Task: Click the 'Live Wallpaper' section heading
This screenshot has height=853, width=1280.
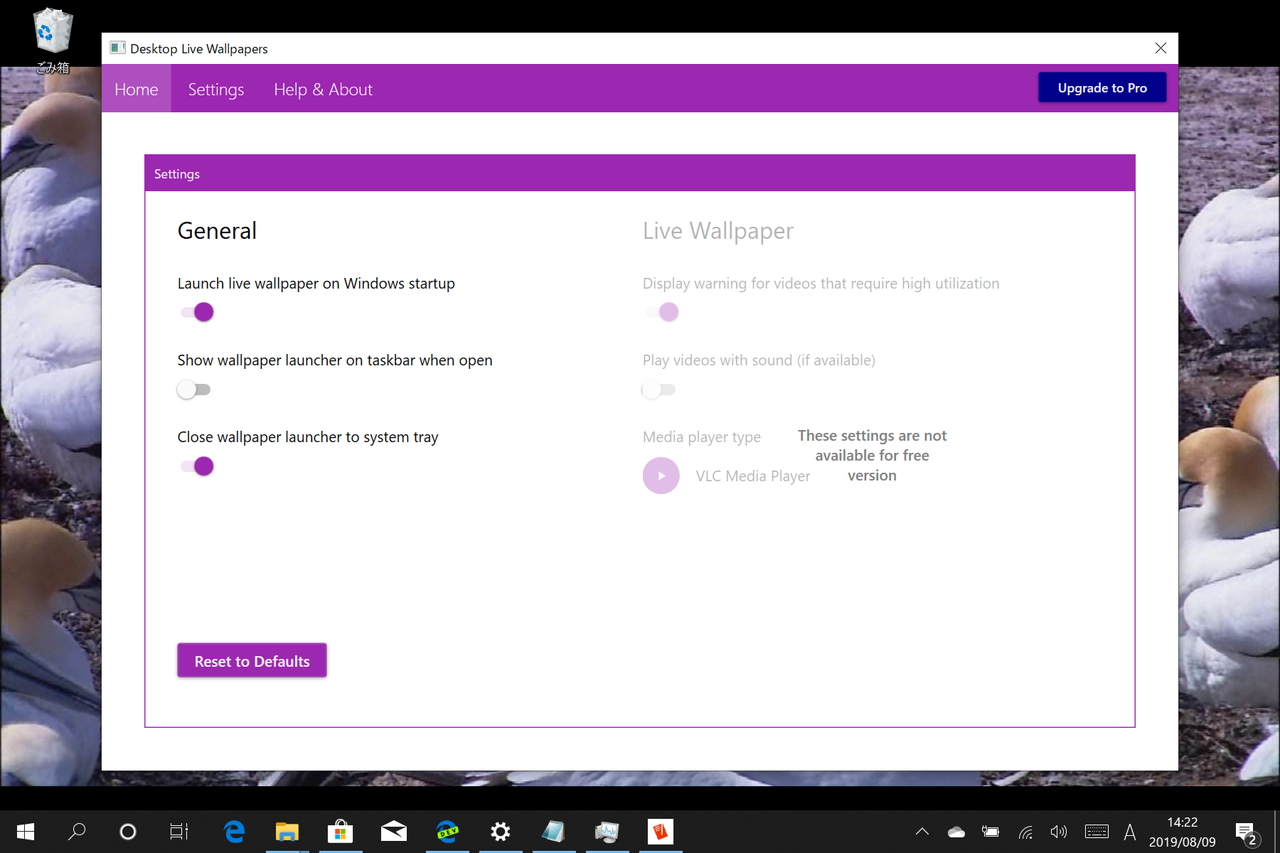Action: point(718,231)
